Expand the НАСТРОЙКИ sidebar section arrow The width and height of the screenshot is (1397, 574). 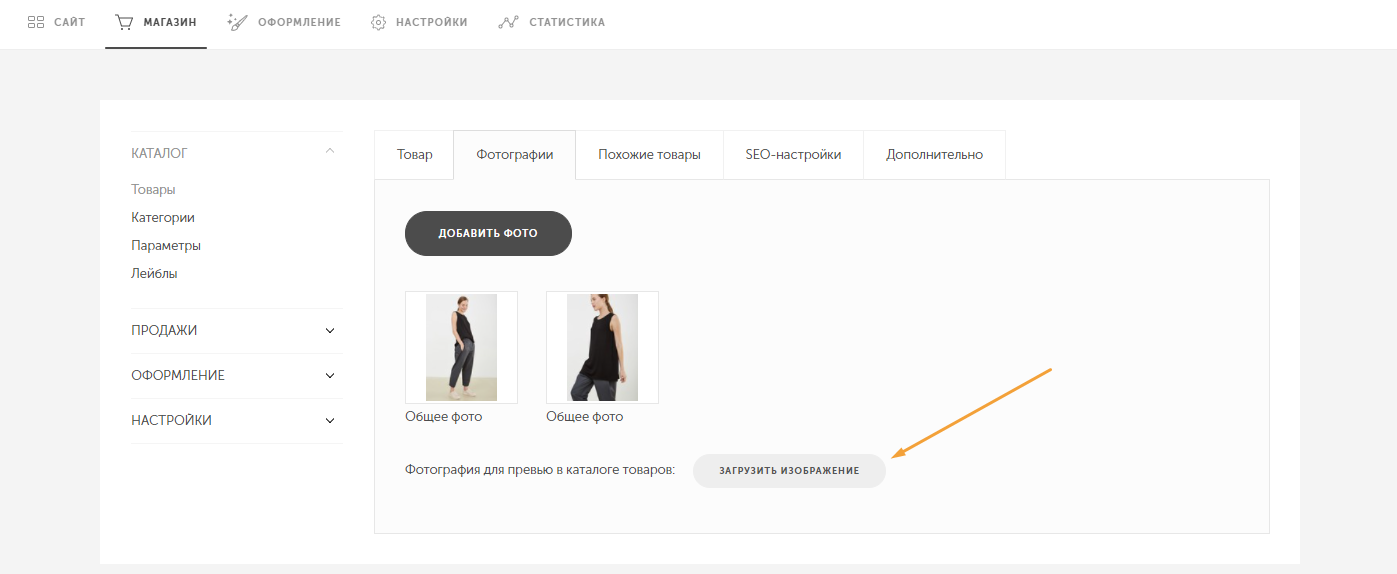(x=330, y=421)
